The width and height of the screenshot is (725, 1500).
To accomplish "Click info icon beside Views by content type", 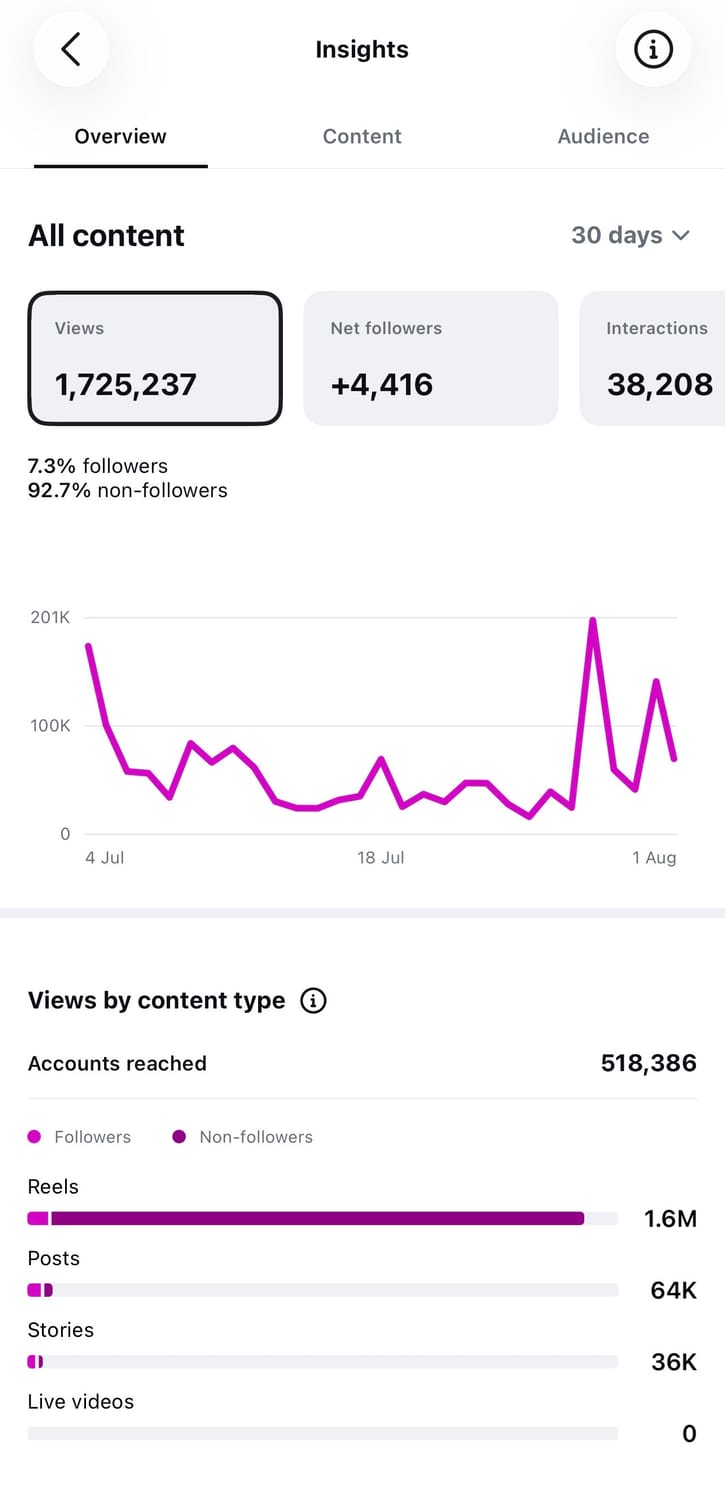I will [x=313, y=1000].
